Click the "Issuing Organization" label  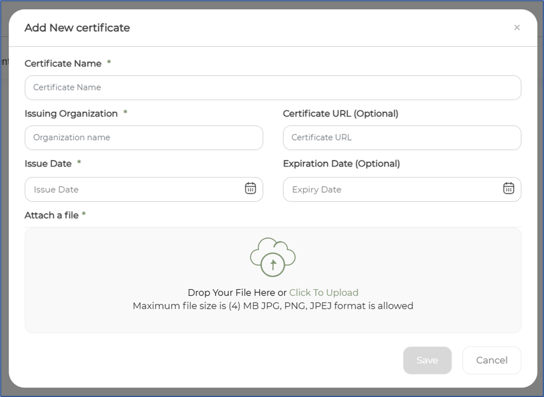[x=71, y=114]
